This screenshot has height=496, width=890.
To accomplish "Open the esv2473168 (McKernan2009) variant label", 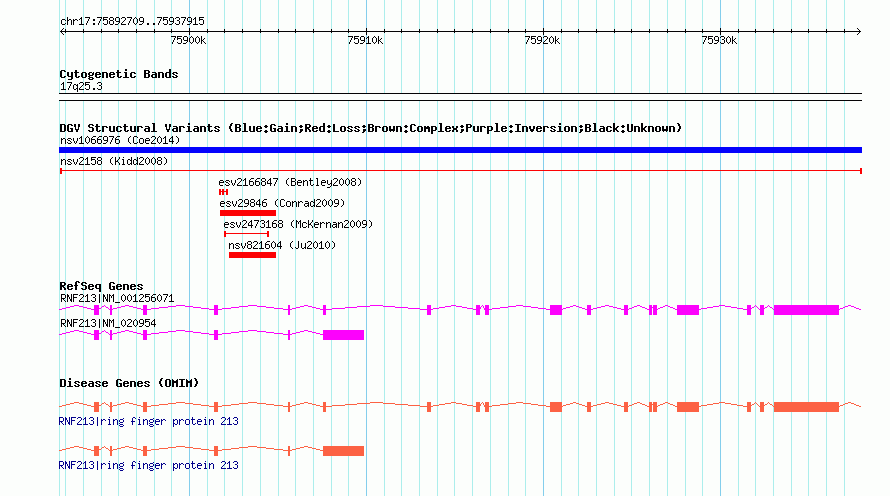I will click(x=298, y=224).
